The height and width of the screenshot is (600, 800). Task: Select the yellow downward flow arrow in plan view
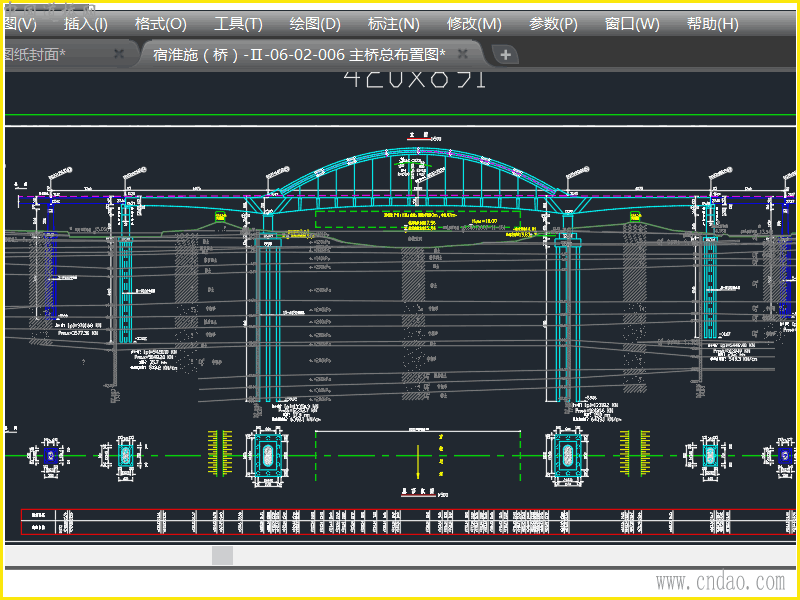click(x=418, y=463)
